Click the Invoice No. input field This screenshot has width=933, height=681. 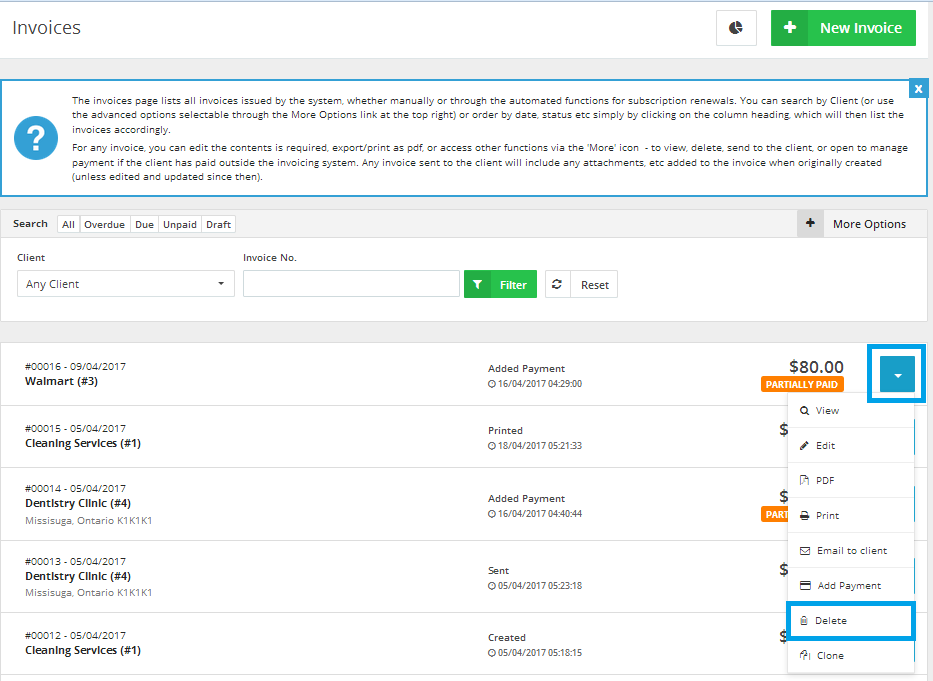pyautogui.click(x=351, y=284)
